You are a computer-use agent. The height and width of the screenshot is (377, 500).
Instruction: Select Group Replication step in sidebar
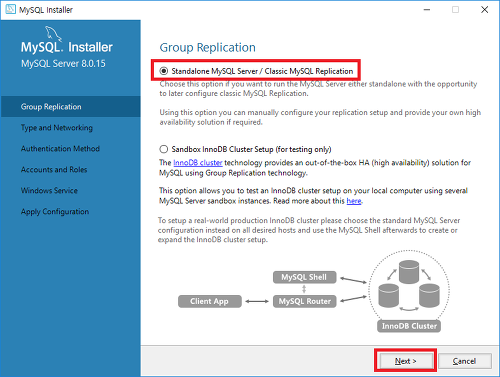71,107
